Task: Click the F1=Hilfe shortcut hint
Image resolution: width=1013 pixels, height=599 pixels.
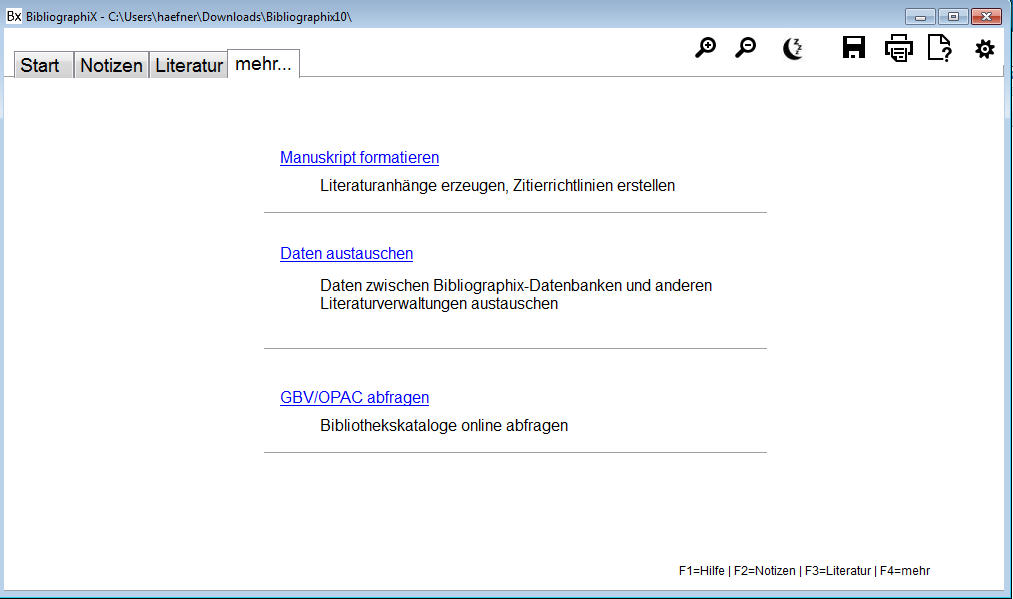Action: (x=702, y=571)
